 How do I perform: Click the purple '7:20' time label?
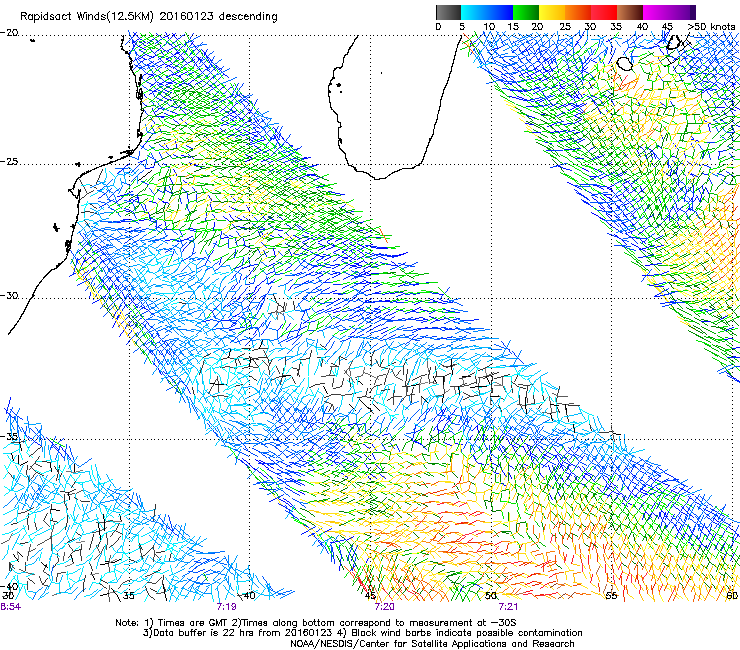click(x=385, y=607)
